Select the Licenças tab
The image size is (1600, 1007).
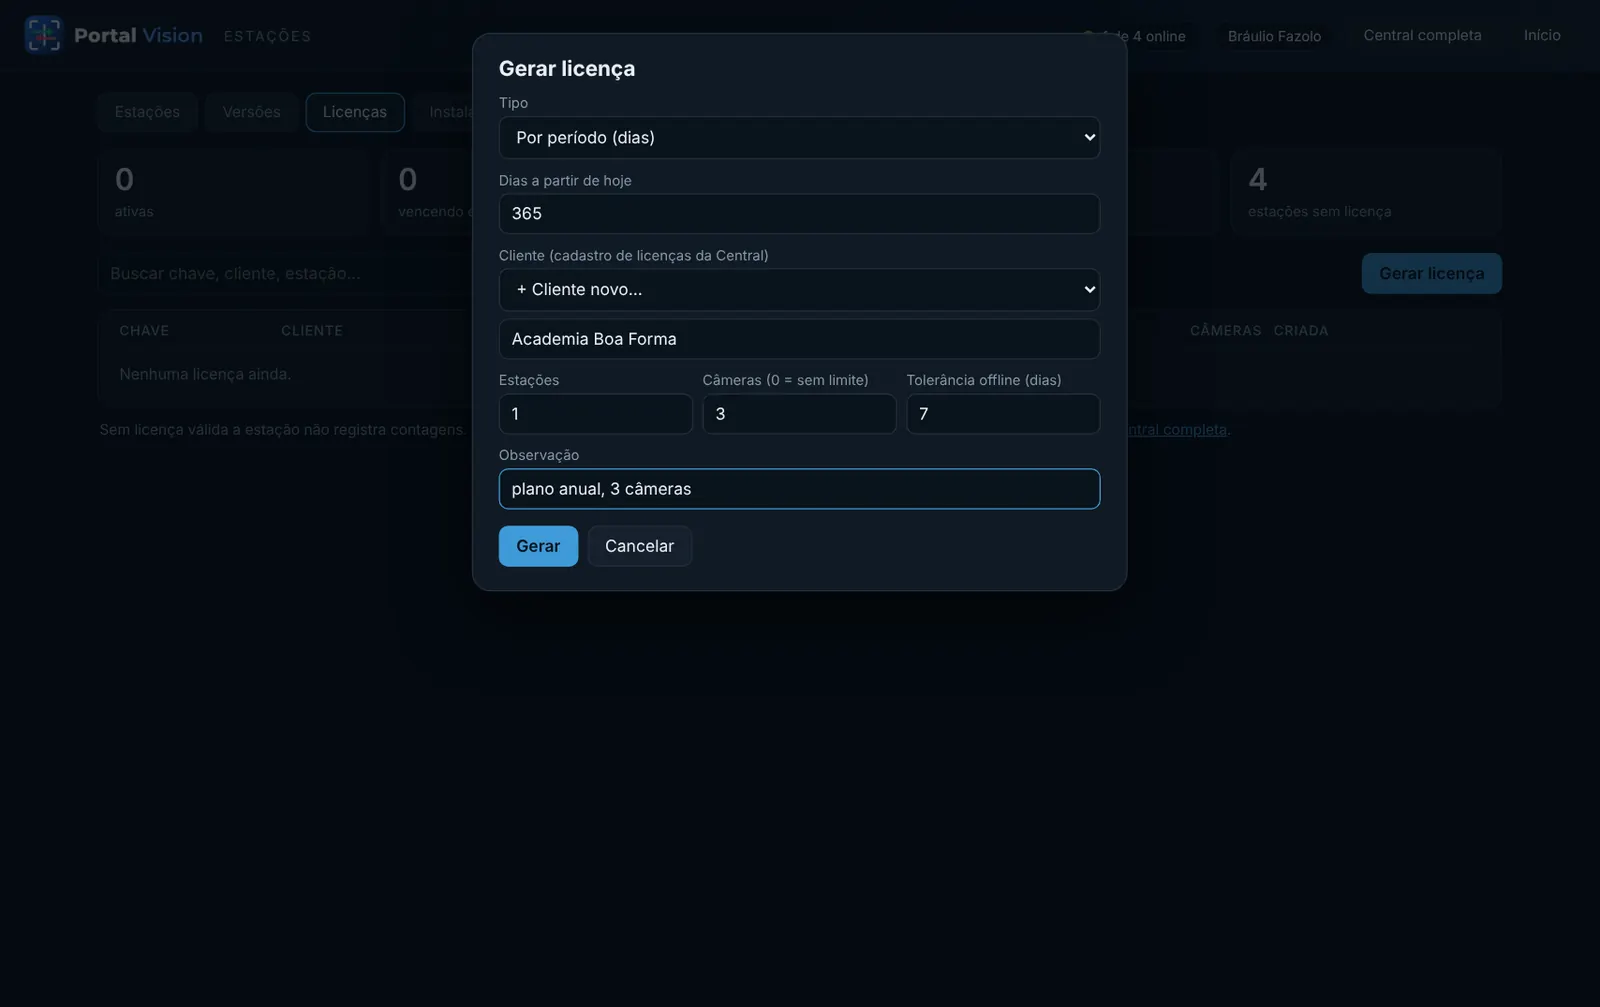[355, 112]
